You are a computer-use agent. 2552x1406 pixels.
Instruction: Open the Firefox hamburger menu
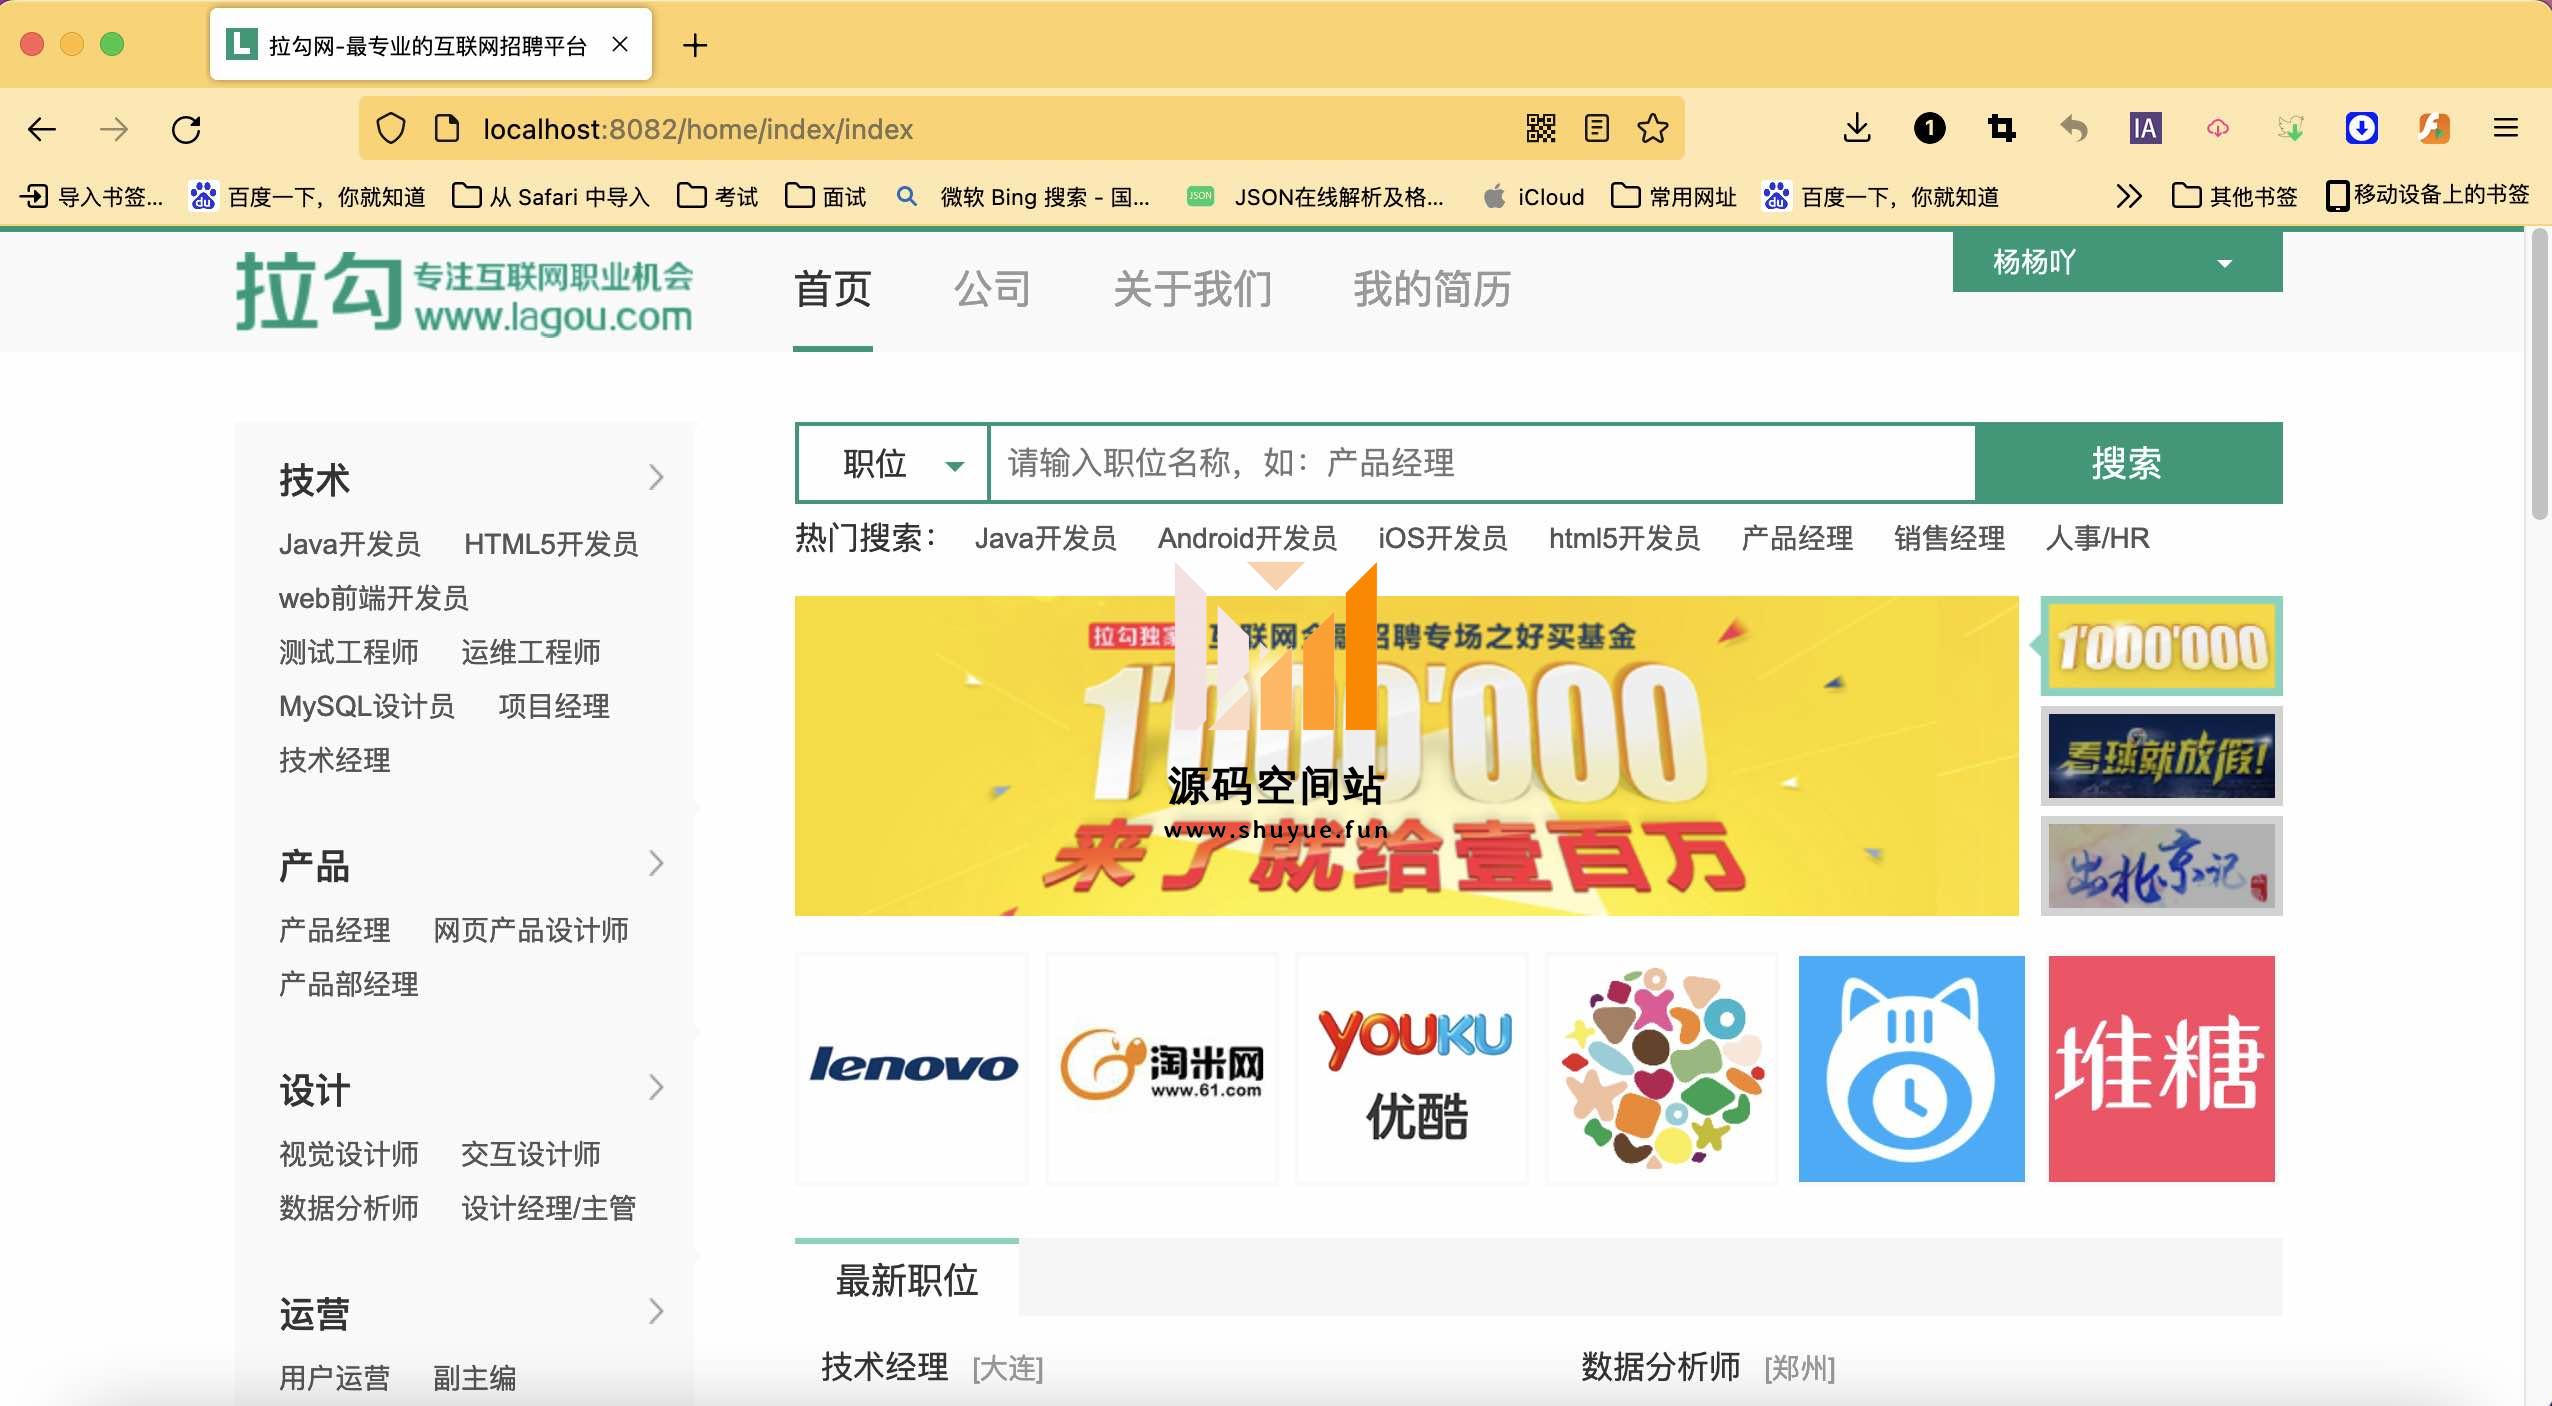[x=2505, y=128]
